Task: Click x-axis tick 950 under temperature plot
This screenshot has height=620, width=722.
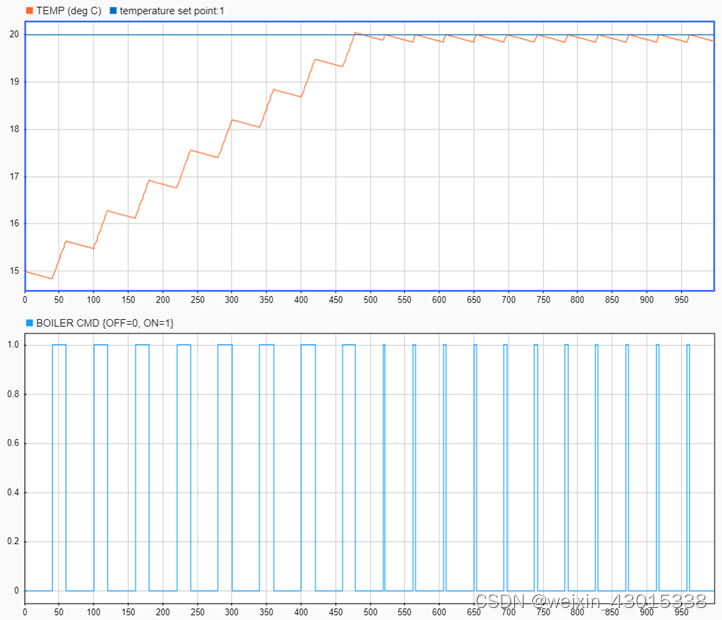Action: 681,300
